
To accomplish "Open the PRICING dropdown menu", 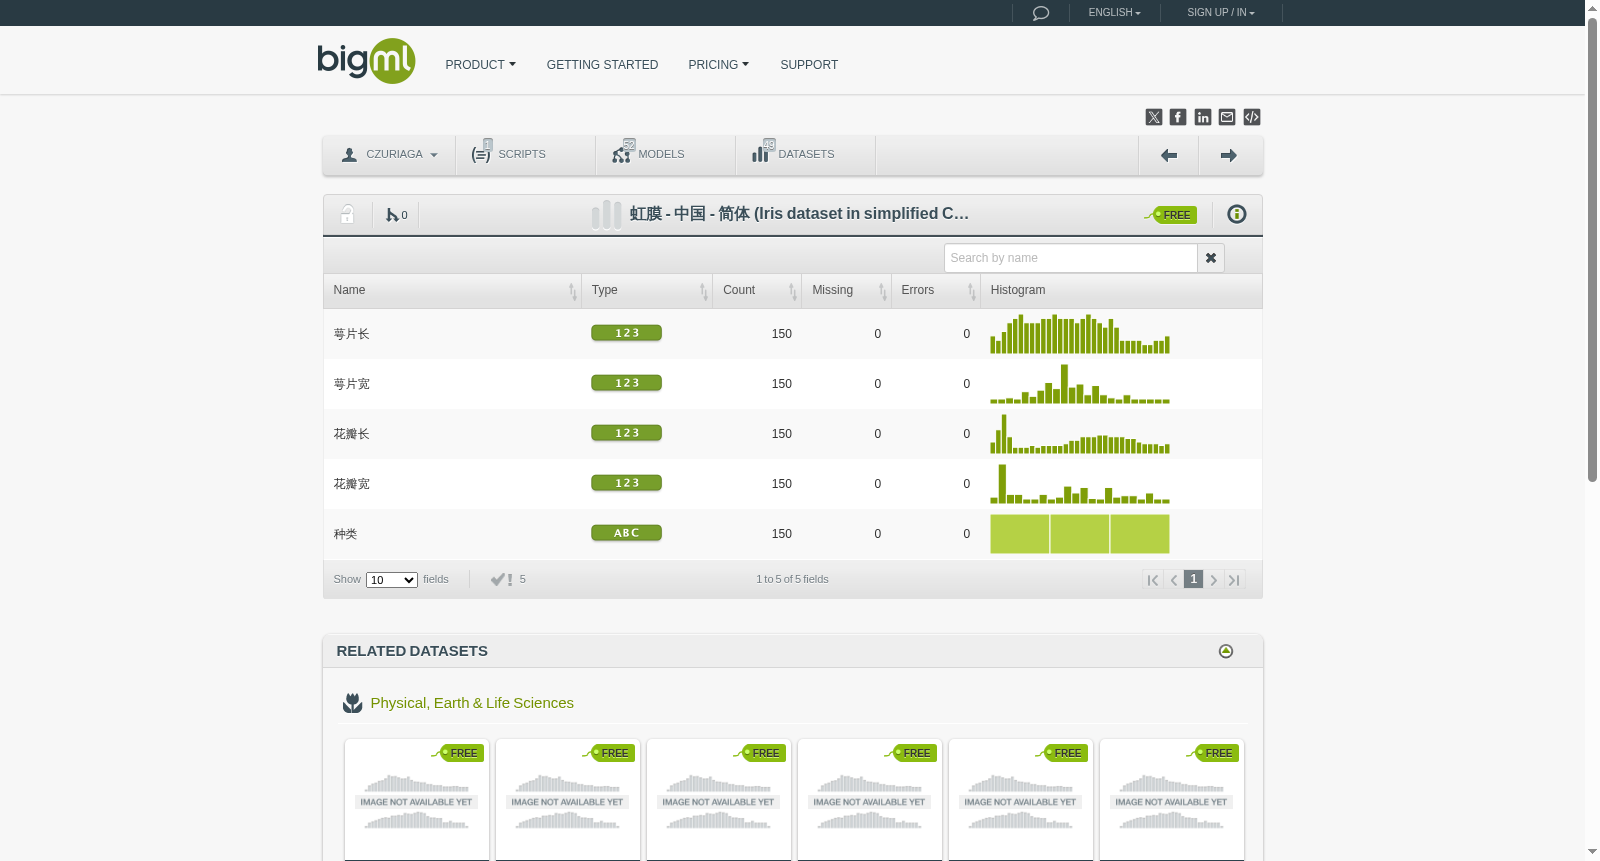I will pyautogui.click(x=718, y=65).
